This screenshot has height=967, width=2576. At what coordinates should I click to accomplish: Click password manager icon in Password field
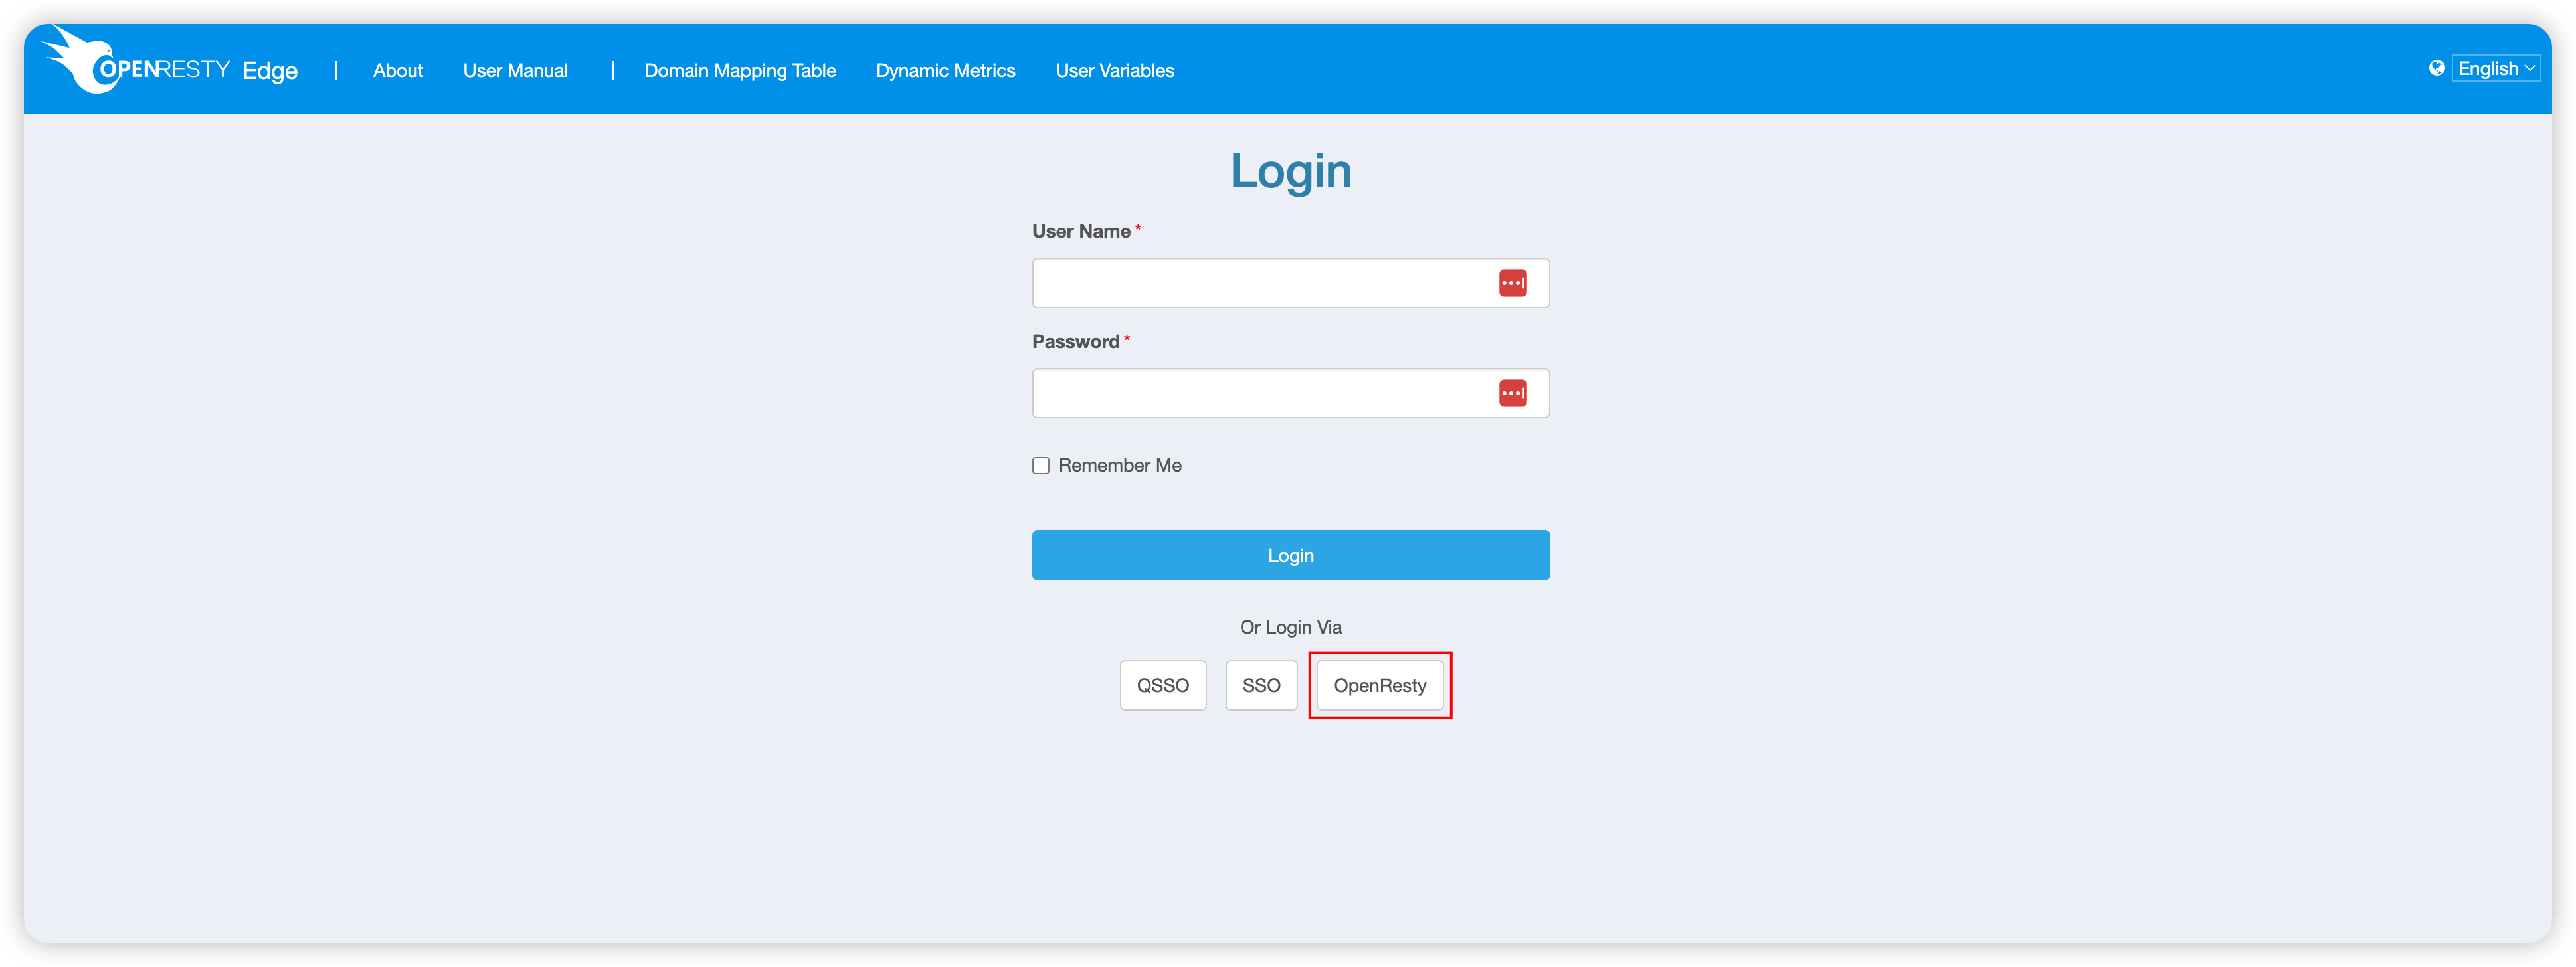tap(1512, 393)
